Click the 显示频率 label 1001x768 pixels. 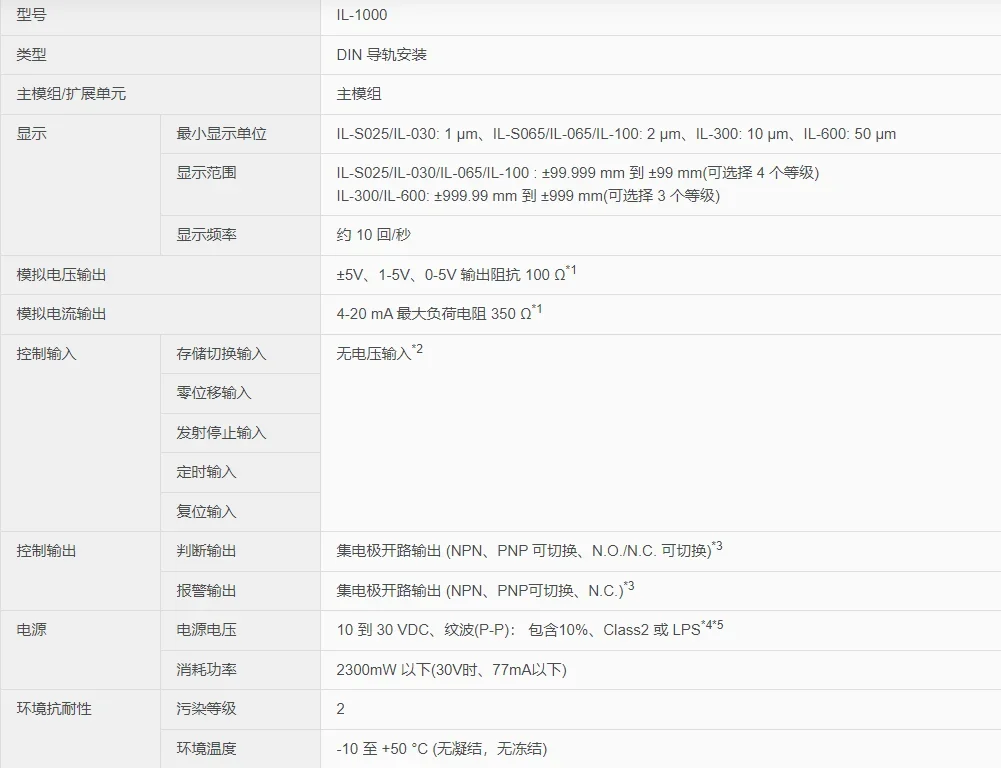[x=206, y=234]
